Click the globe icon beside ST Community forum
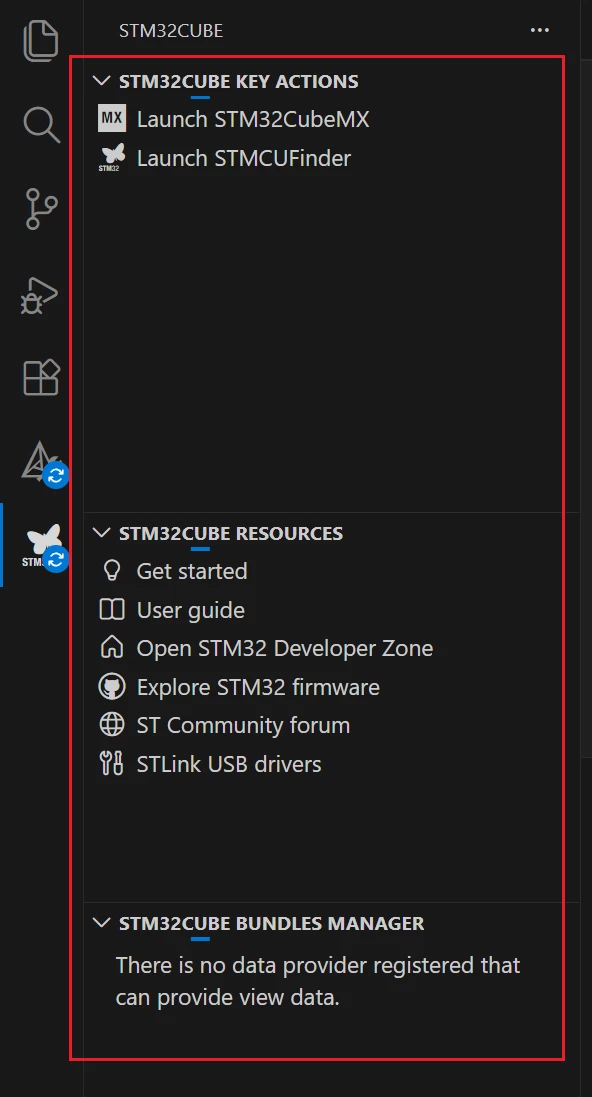Screen dimensions: 592x1097 [x=112, y=726]
